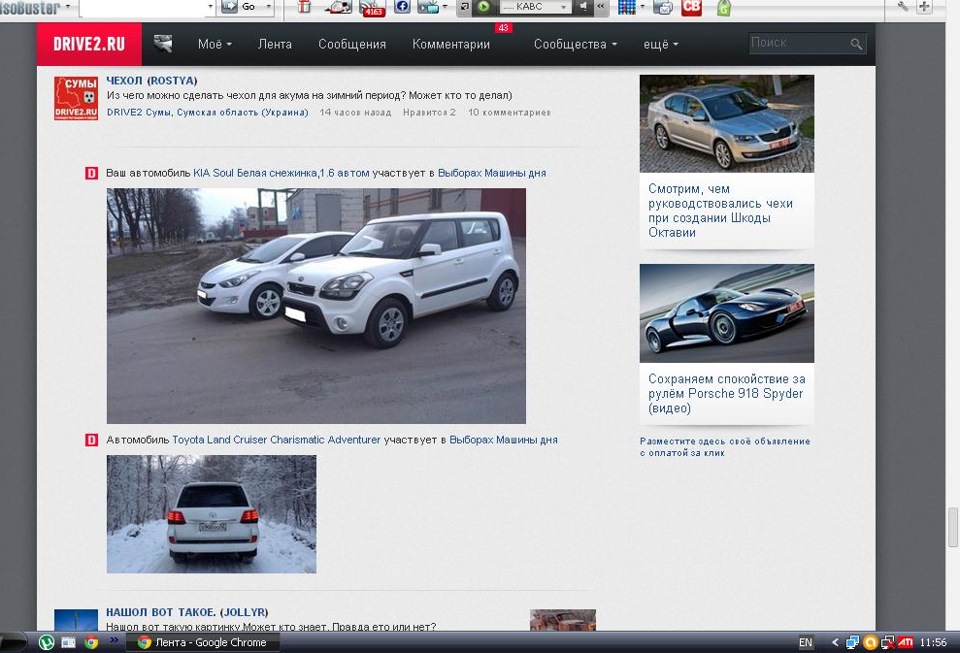Screen dimensions: 960x653
Task: Expand the toolbar search box dropdown
Action: 211,7
